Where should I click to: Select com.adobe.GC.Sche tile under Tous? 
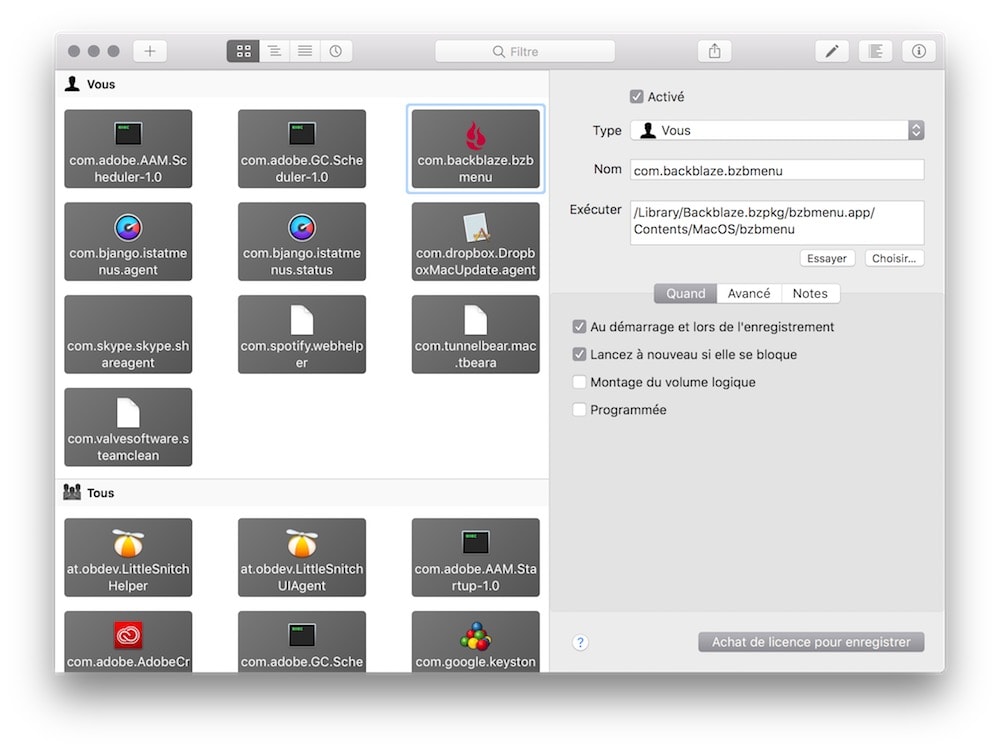point(302,641)
